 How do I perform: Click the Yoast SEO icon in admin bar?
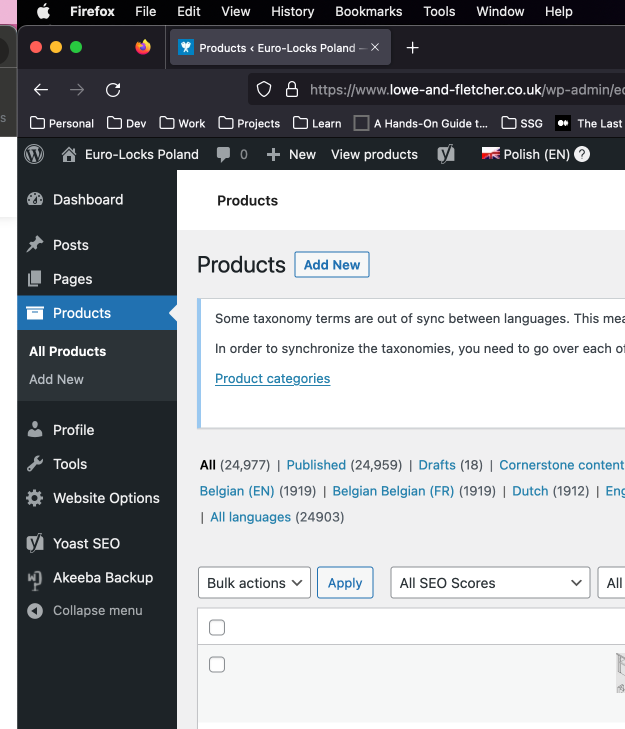[446, 154]
